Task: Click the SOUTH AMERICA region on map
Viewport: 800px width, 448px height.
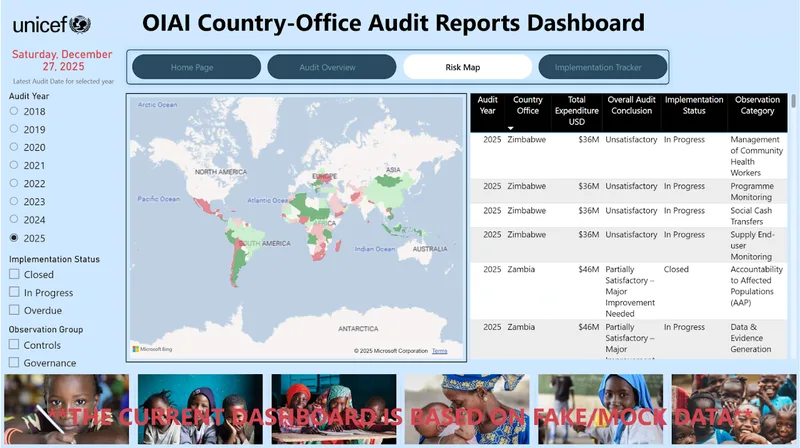Action: pos(265,243)
